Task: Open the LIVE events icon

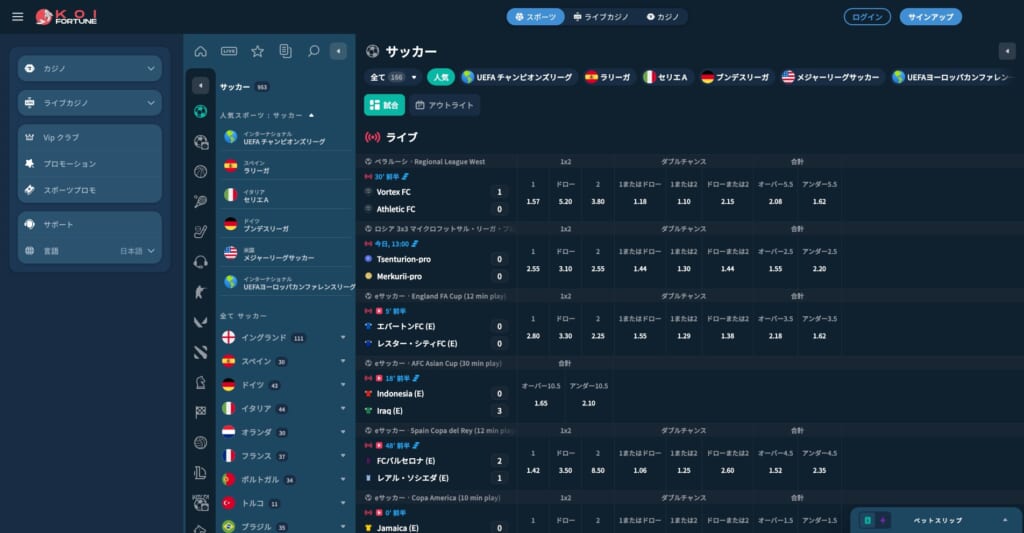Action: coord(229,51)
